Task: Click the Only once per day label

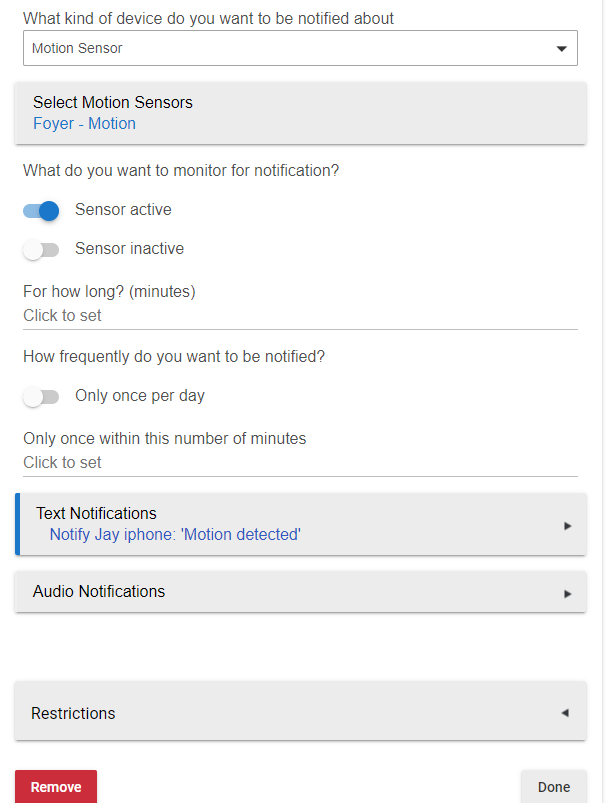Action: point(140,396)
